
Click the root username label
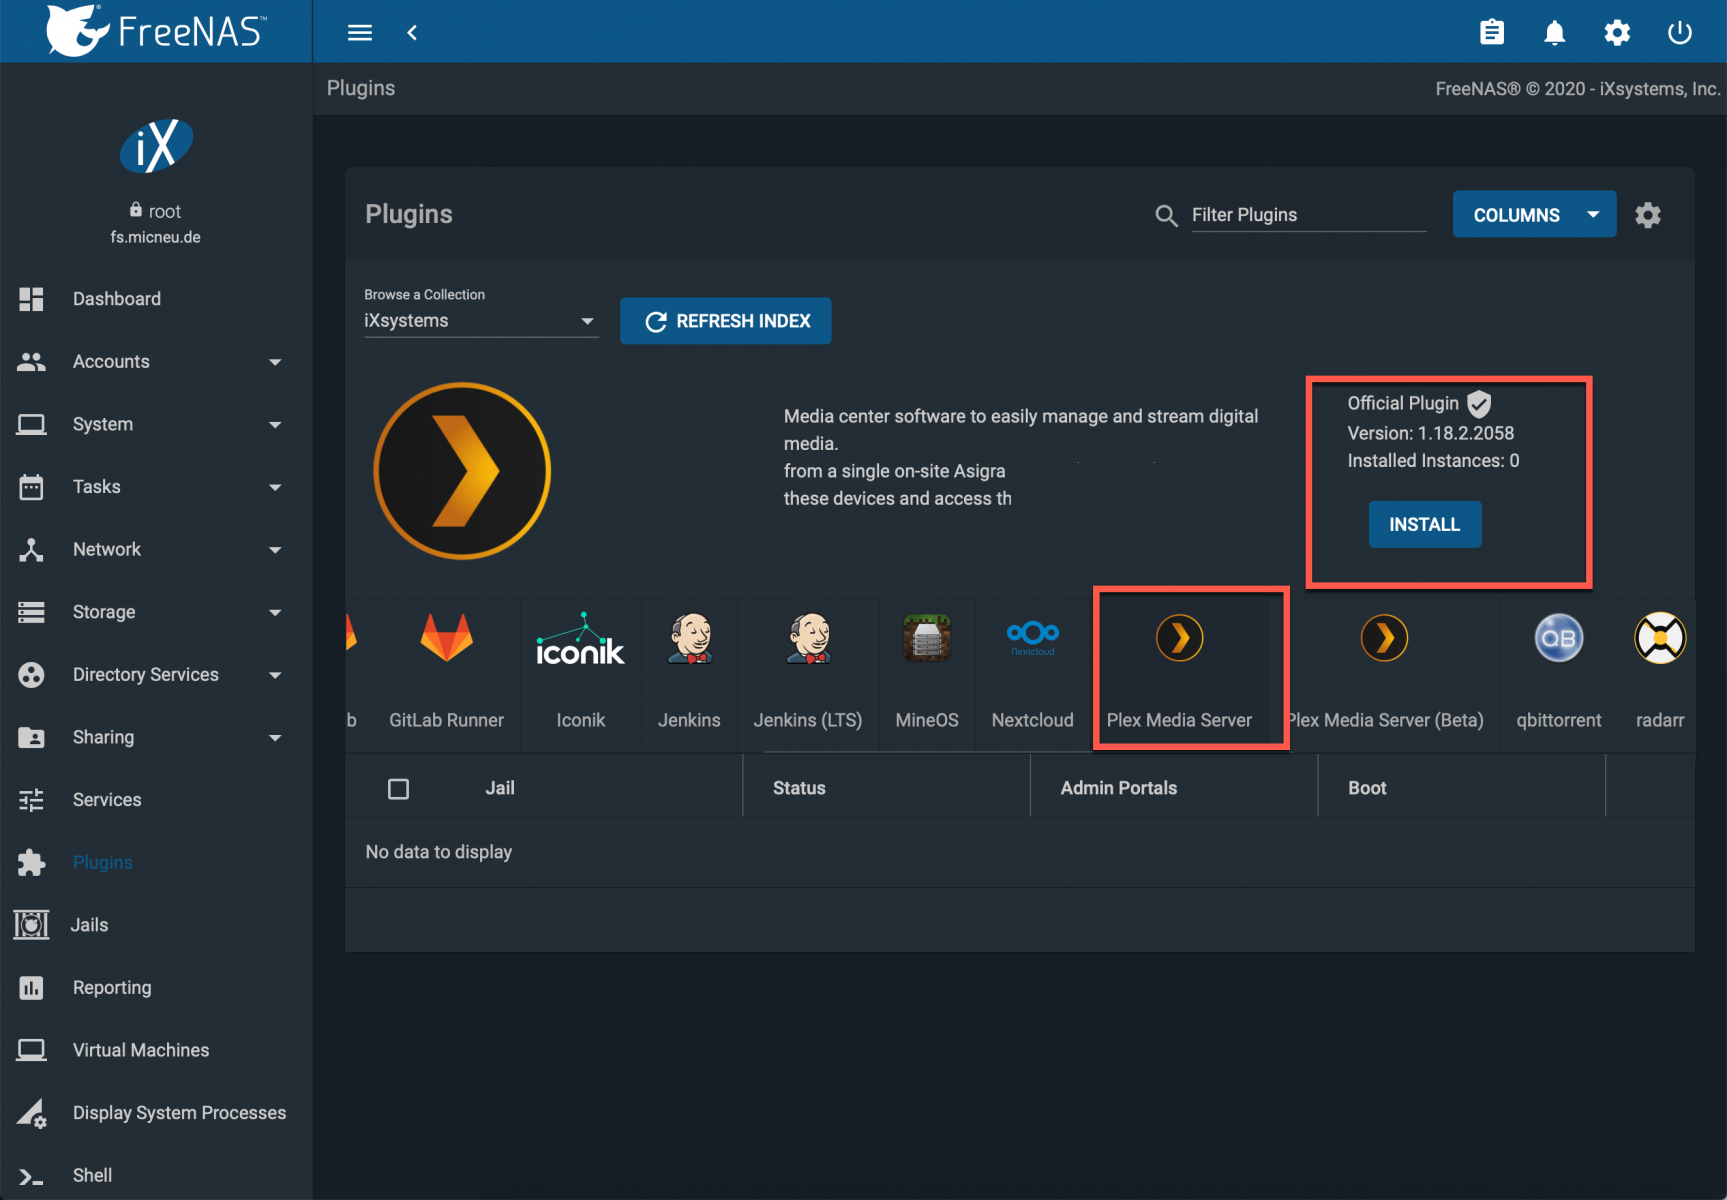pos(165,211)
